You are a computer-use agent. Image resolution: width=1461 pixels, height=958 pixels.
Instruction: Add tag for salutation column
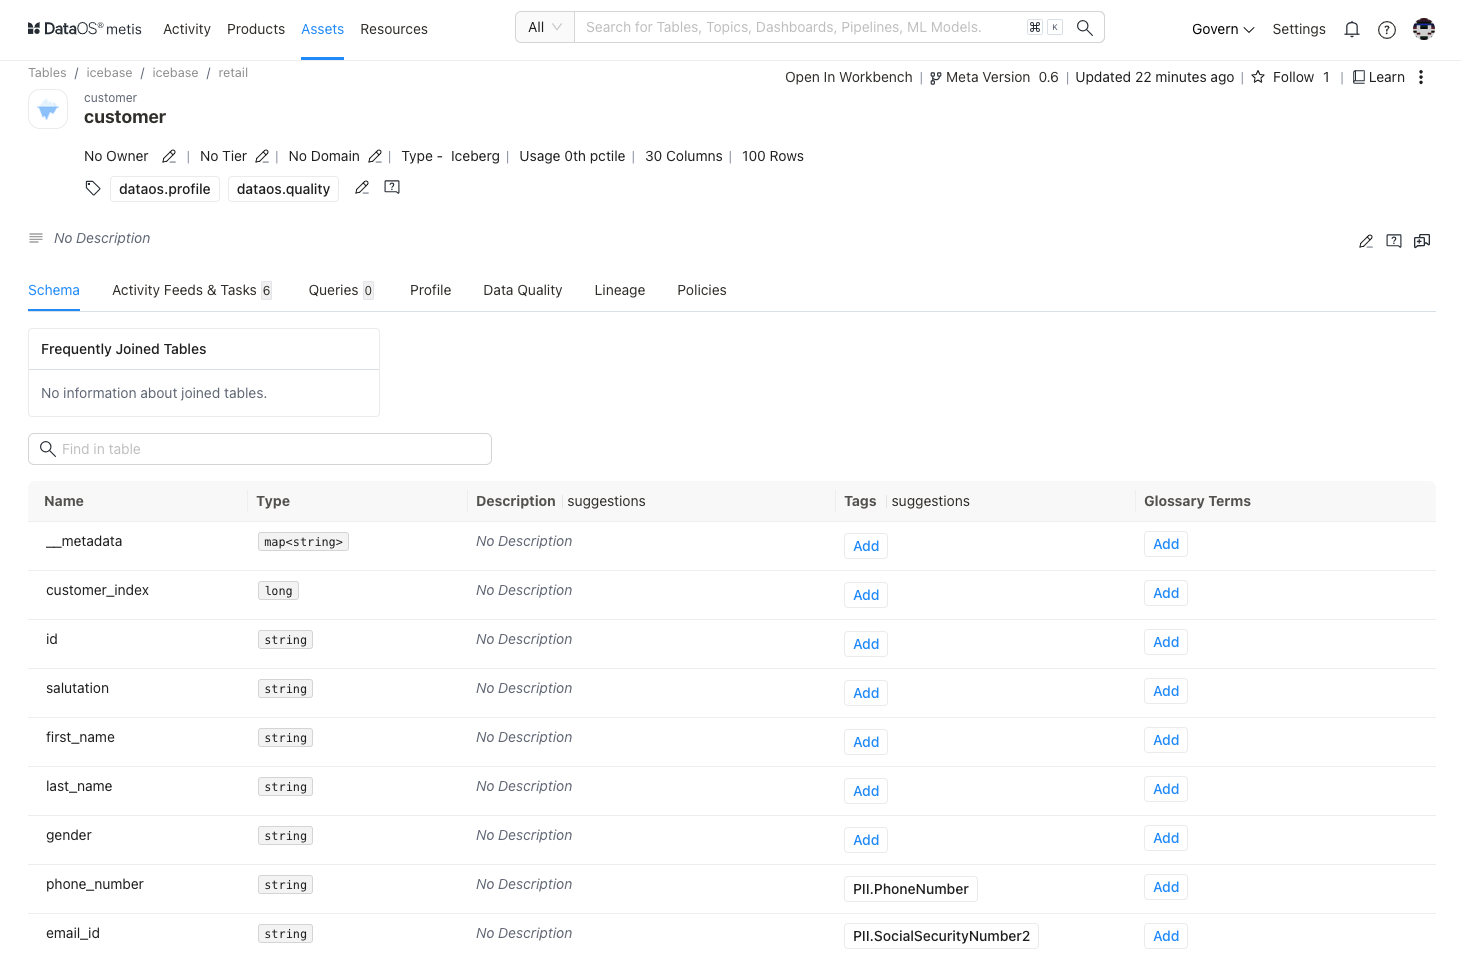click(x=866, y=693)
